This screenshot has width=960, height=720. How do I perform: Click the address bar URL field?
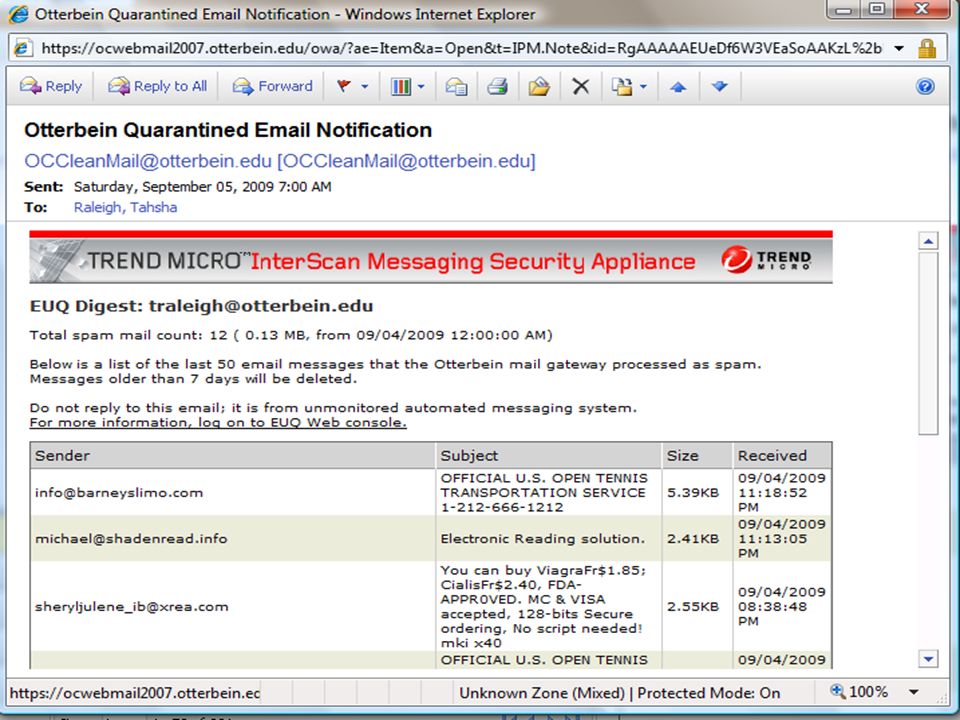pos(462,48)
